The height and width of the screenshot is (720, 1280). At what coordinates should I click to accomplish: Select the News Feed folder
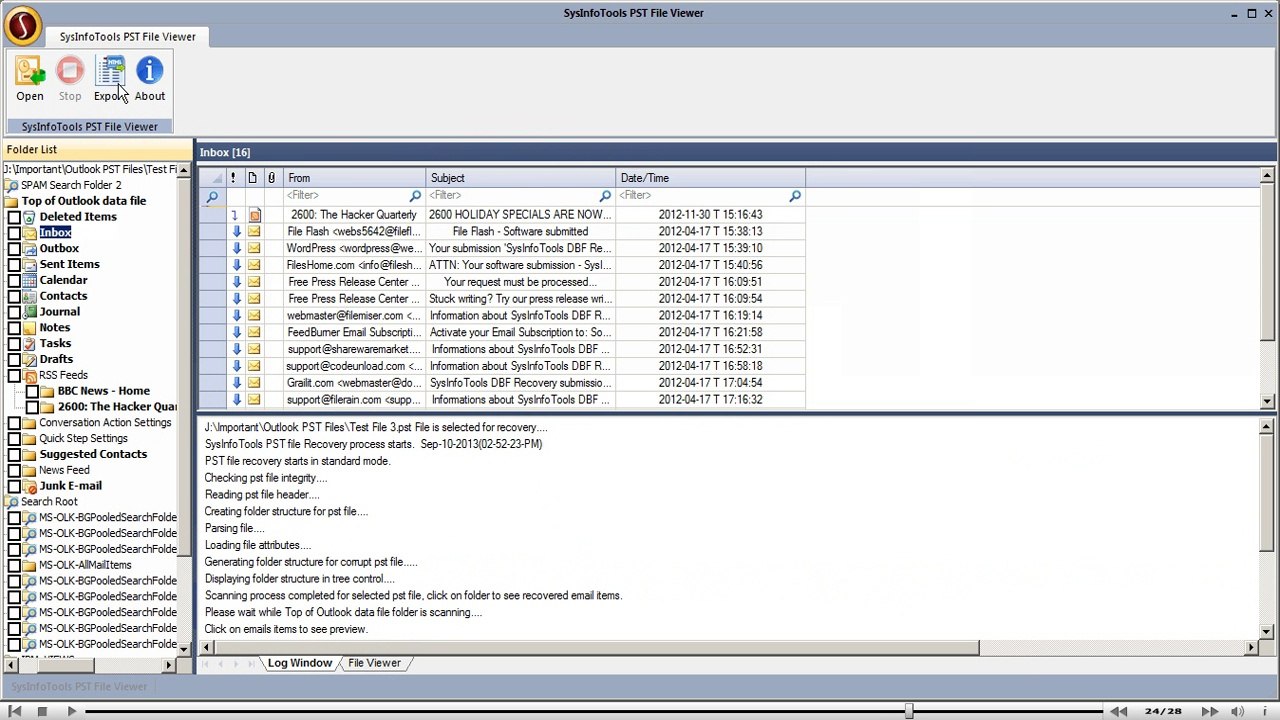coord(64,470)
